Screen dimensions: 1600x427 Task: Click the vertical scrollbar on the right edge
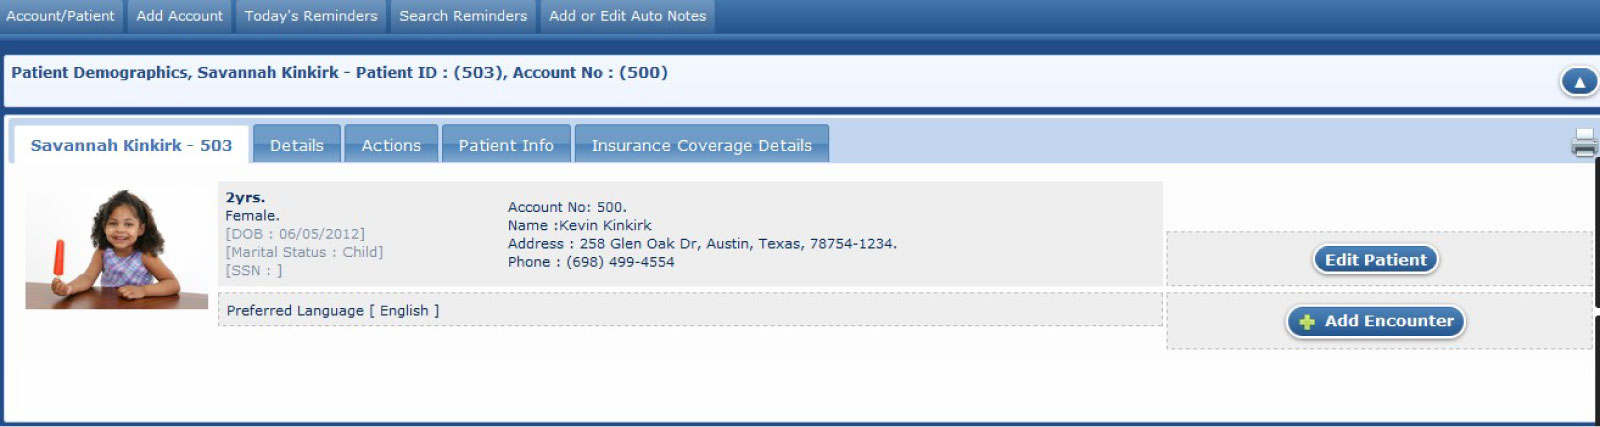tap(1596, 280)
